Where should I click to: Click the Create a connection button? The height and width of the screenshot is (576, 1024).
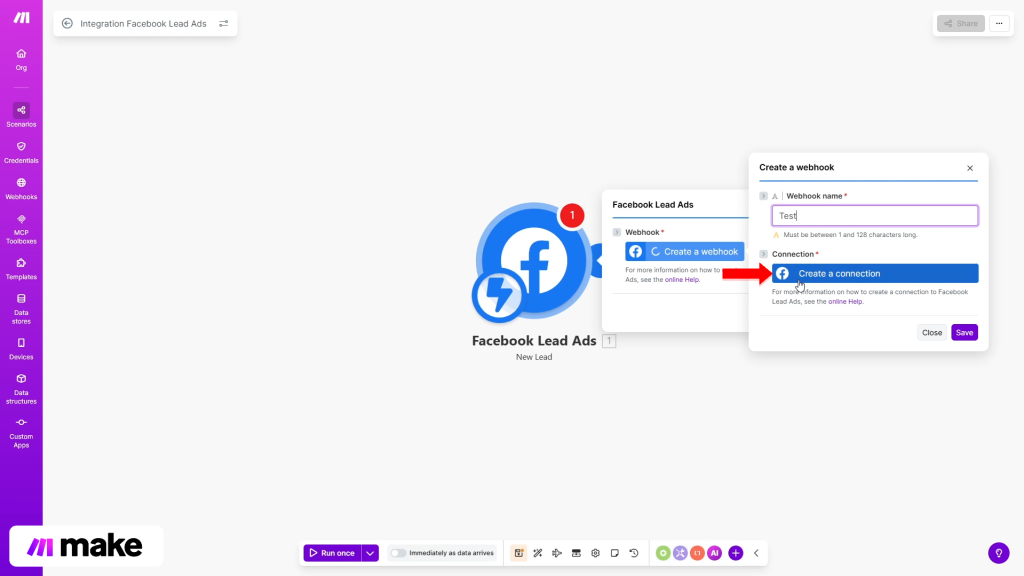875,274
